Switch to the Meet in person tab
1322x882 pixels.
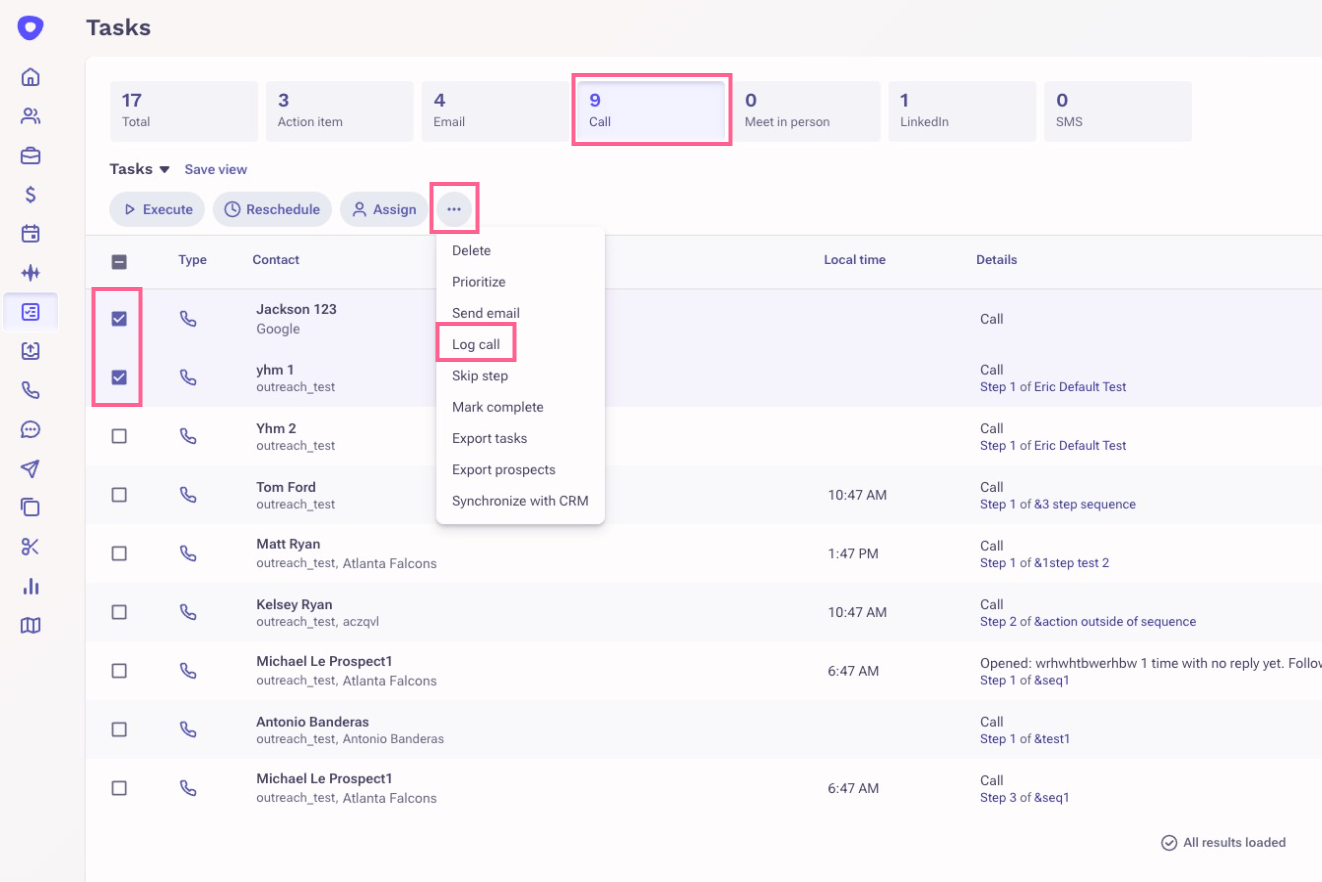pos(807,111)
